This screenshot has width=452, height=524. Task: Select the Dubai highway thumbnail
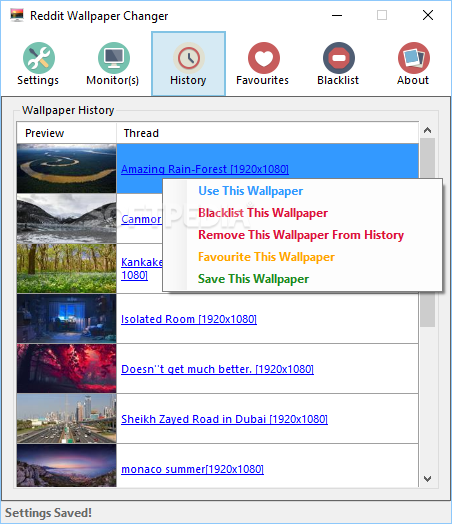pos(66,418)
